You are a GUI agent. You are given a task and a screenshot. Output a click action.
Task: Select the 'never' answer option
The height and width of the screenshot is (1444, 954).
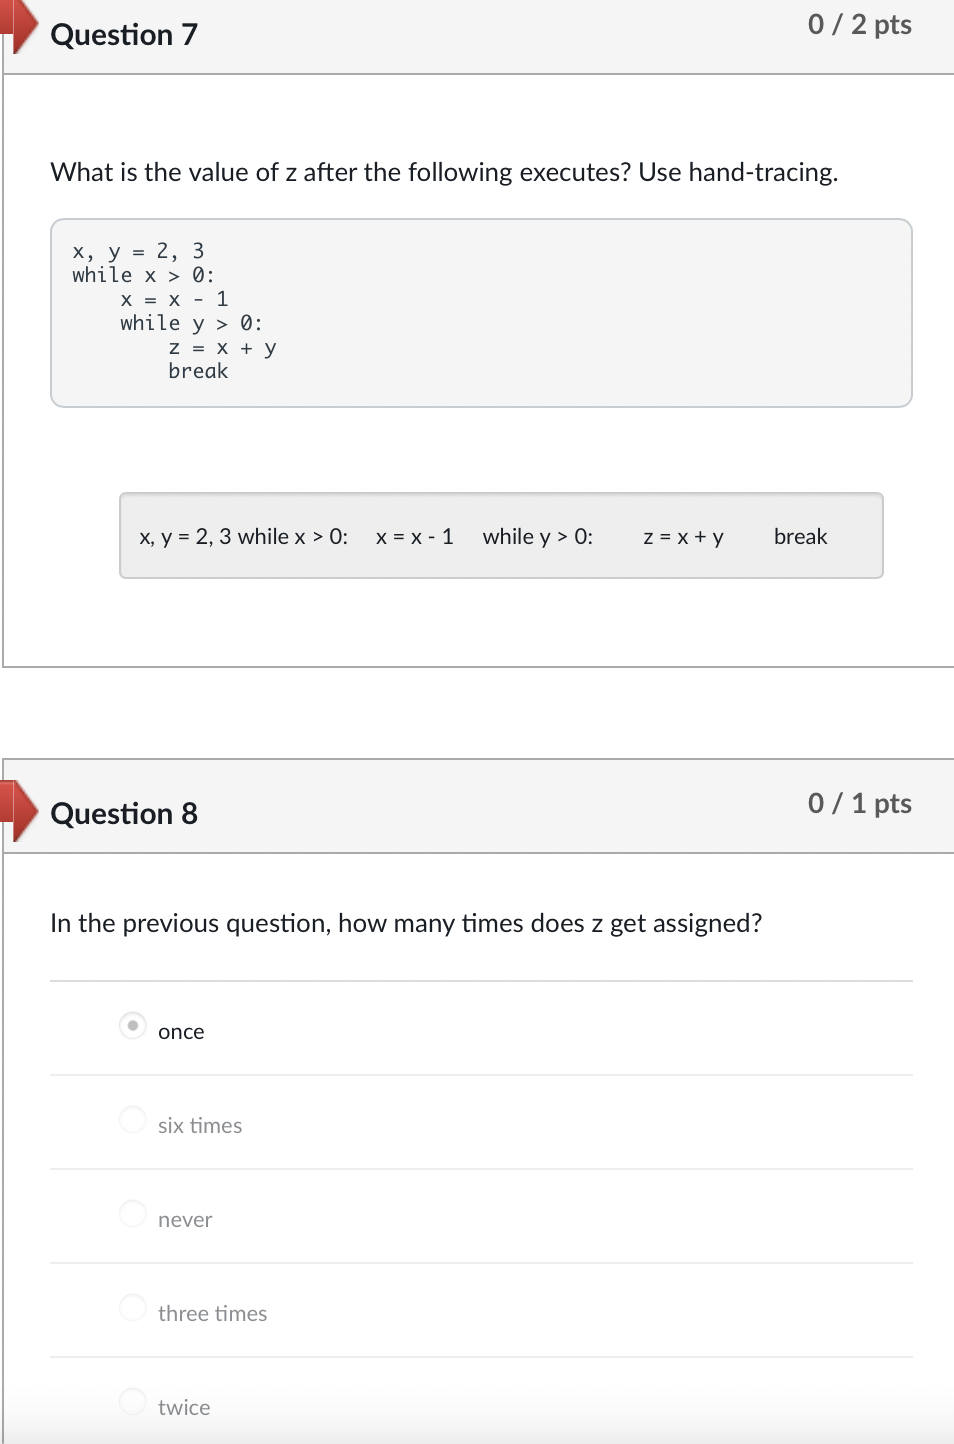132,1213
